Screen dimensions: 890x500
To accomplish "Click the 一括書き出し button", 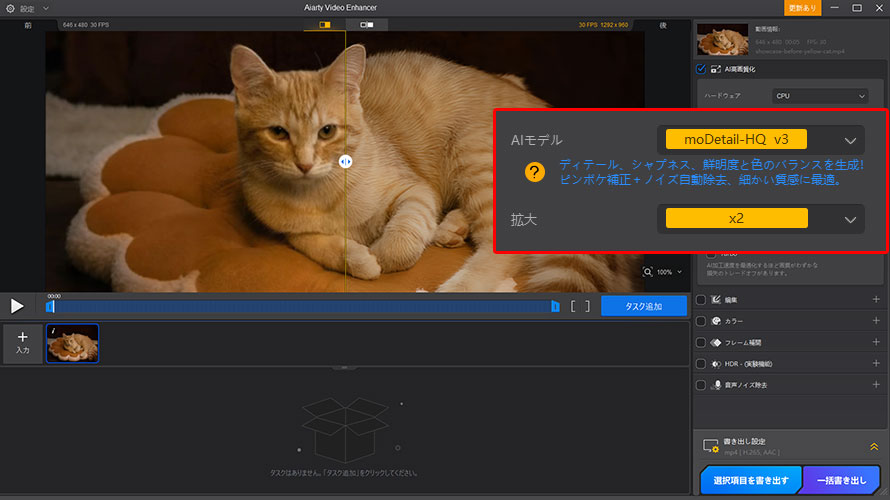I will 842,480.
